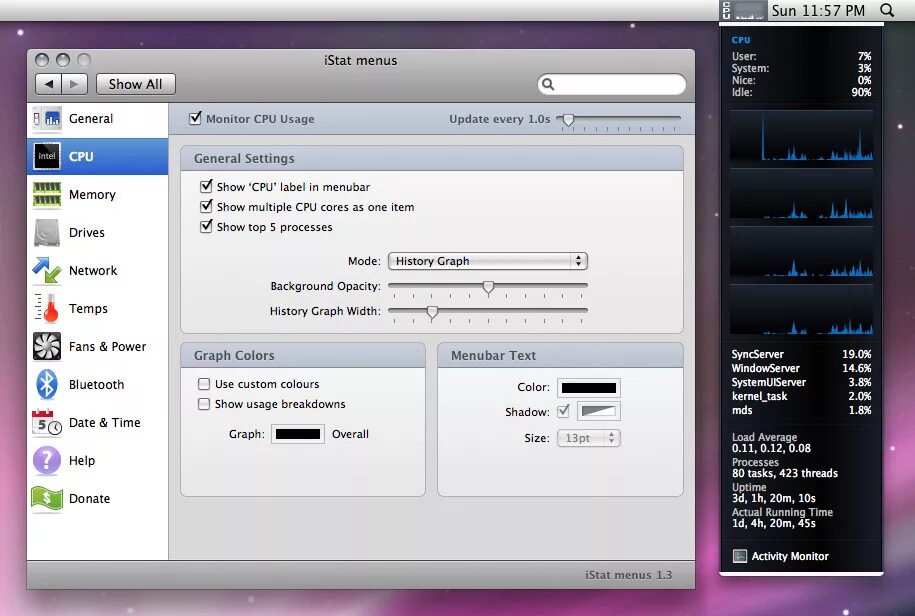
Task: Click the Date & Time calendar icon
Action: pyautogui.click(x=47, y=422)
